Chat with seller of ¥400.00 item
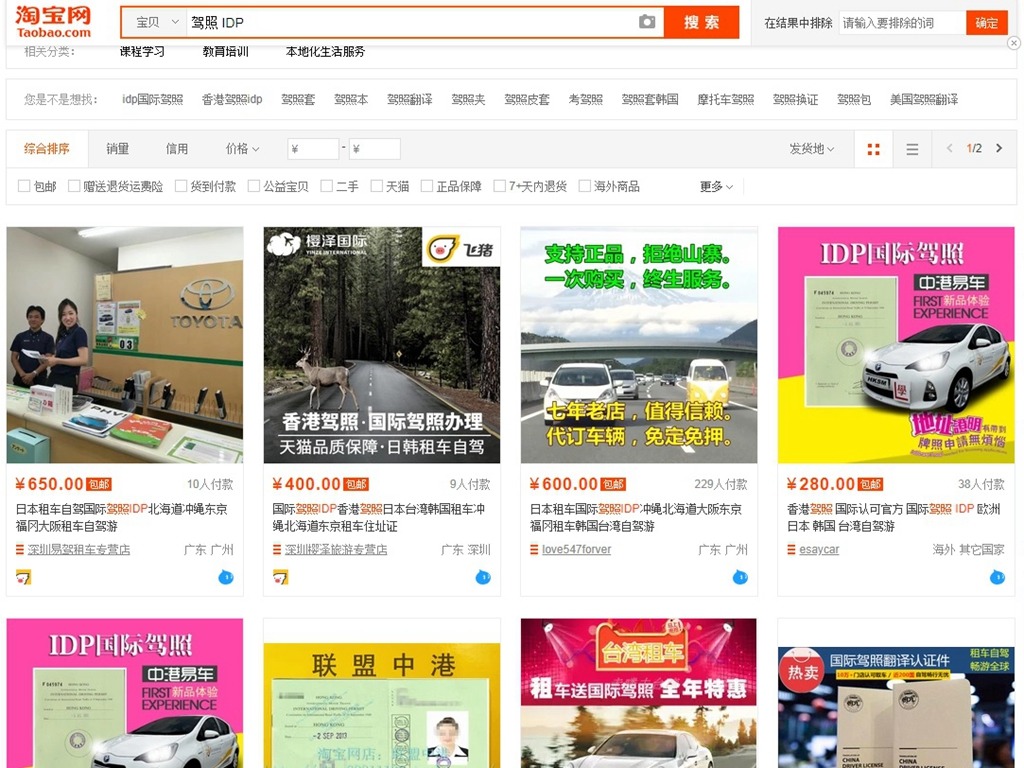1024x768 pixels. coord(483,577)
